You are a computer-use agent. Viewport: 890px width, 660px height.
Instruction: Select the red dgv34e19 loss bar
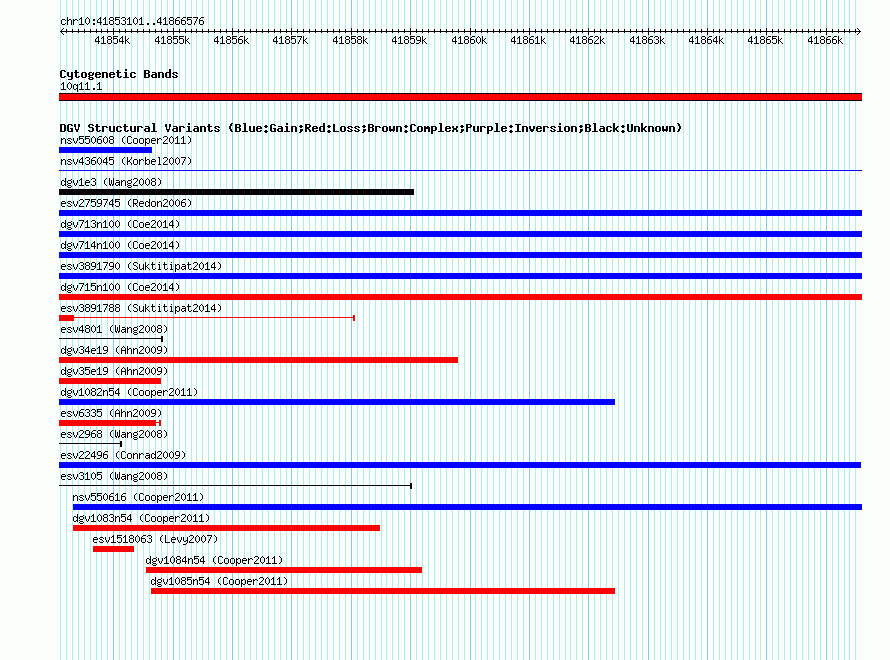258,360
